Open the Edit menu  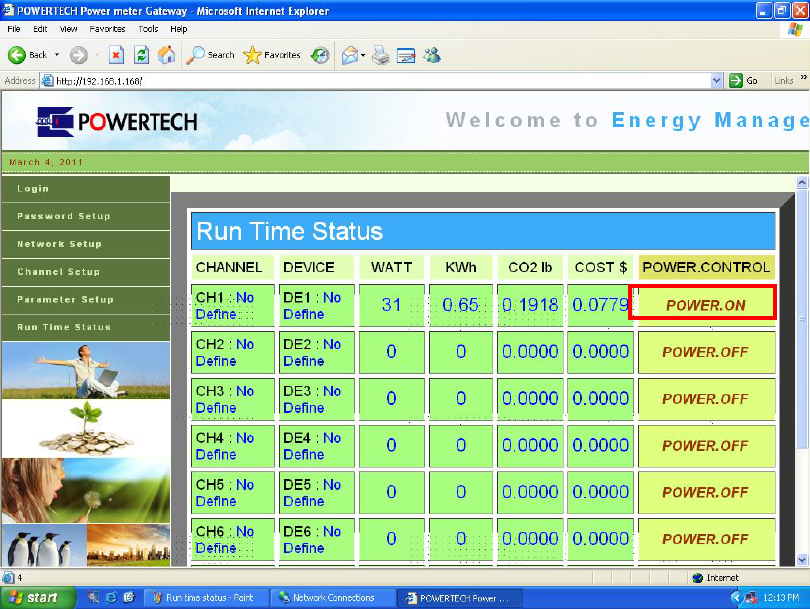click(40, 29)
